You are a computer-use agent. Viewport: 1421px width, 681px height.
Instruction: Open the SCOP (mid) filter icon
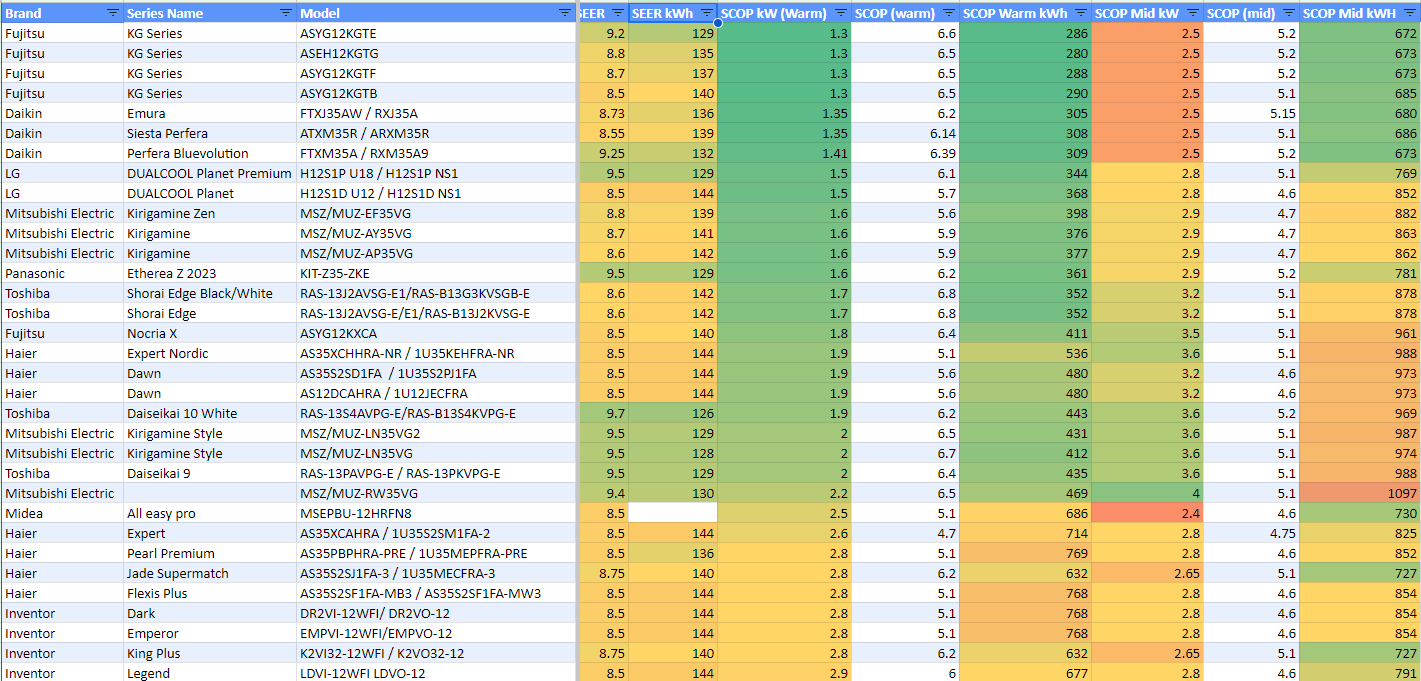pos(1287,13)
